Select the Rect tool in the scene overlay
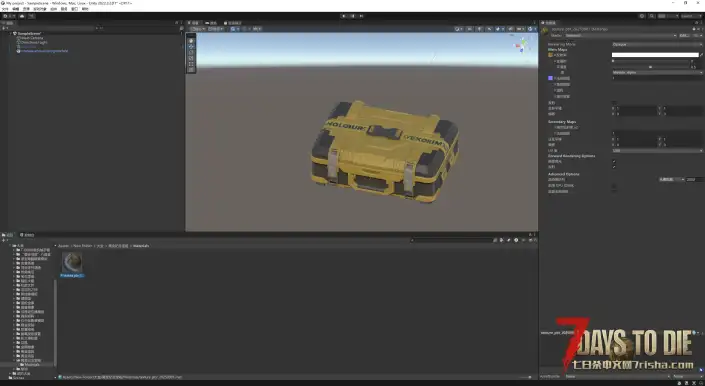The image size is (705, 386). (x=191, y=64)
